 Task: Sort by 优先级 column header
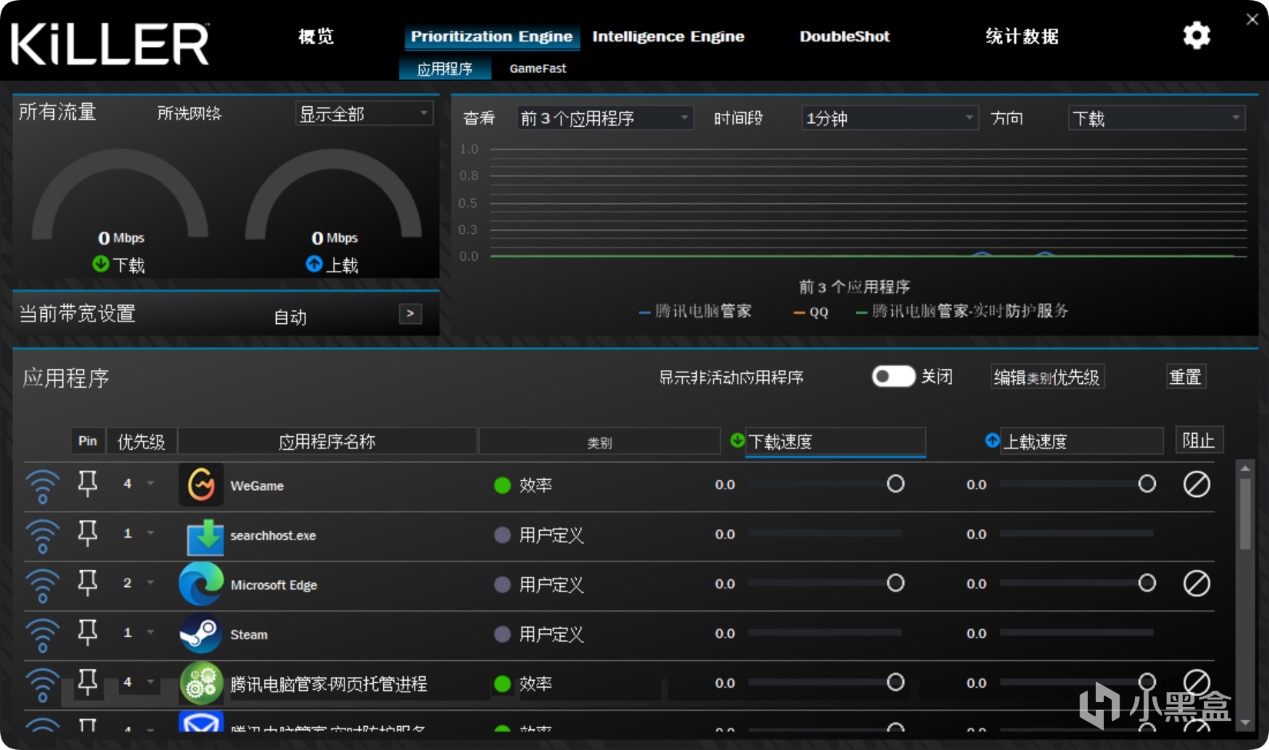(142, 441)
